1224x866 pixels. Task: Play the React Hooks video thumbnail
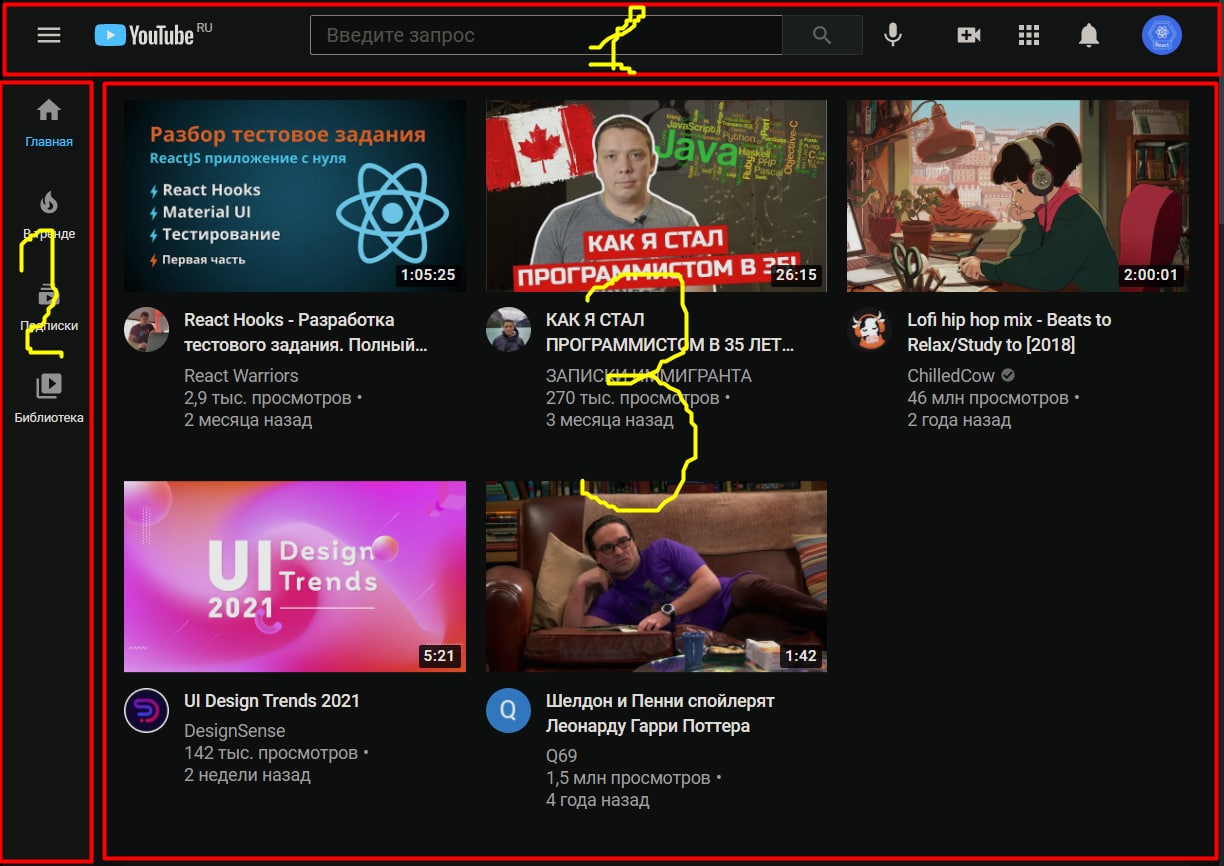click(x=295, y=196)
